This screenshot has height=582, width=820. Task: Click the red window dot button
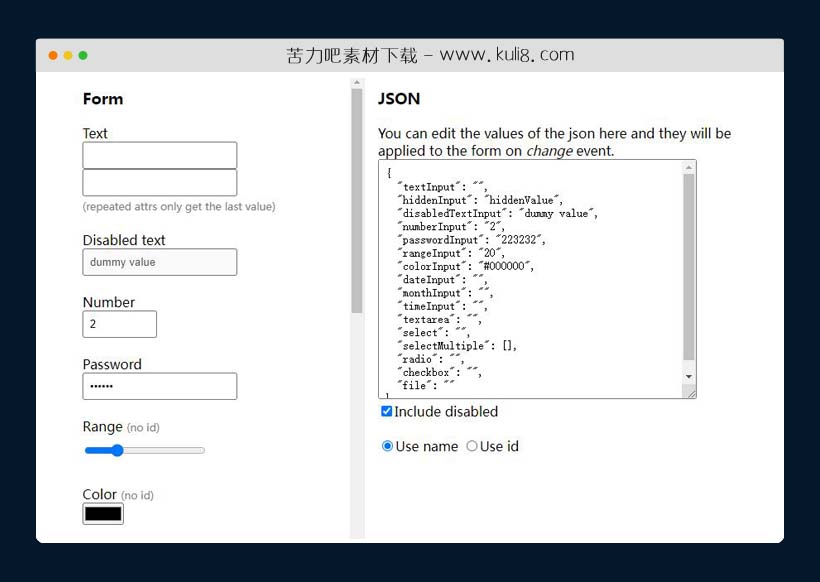[52, 57]
